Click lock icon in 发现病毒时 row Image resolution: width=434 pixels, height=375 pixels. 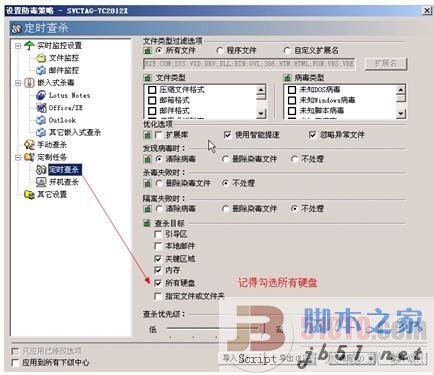click(x=147, y=159)
